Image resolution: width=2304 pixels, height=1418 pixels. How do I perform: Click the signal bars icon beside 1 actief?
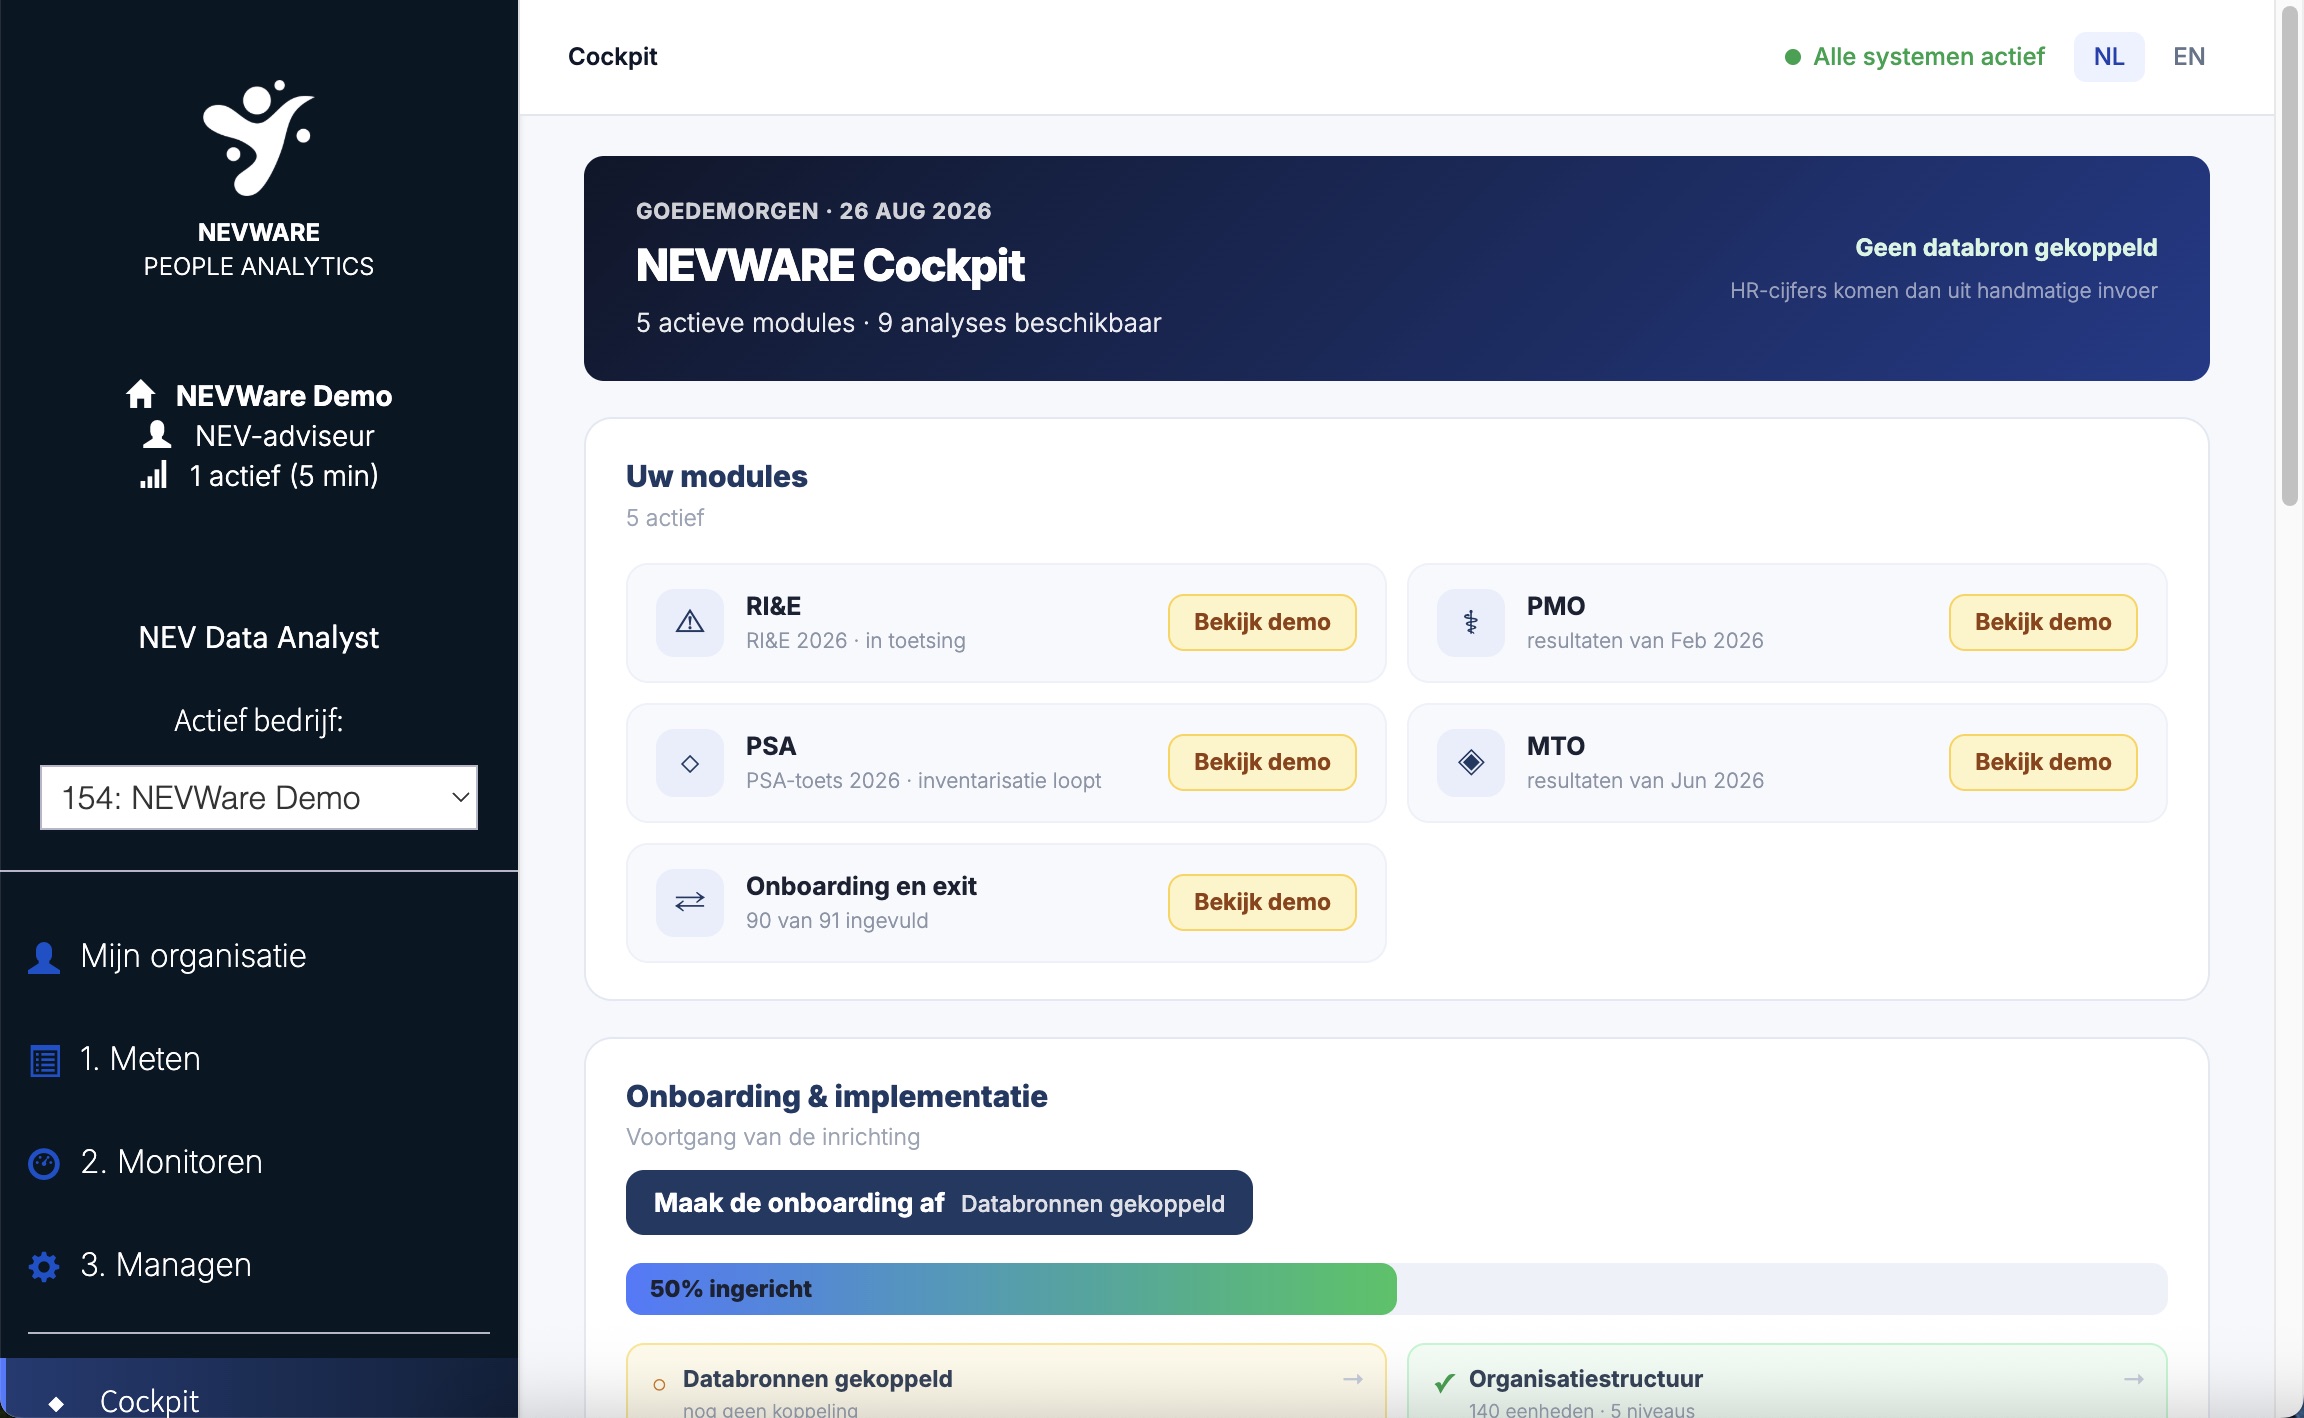click(x=153, y=475)
